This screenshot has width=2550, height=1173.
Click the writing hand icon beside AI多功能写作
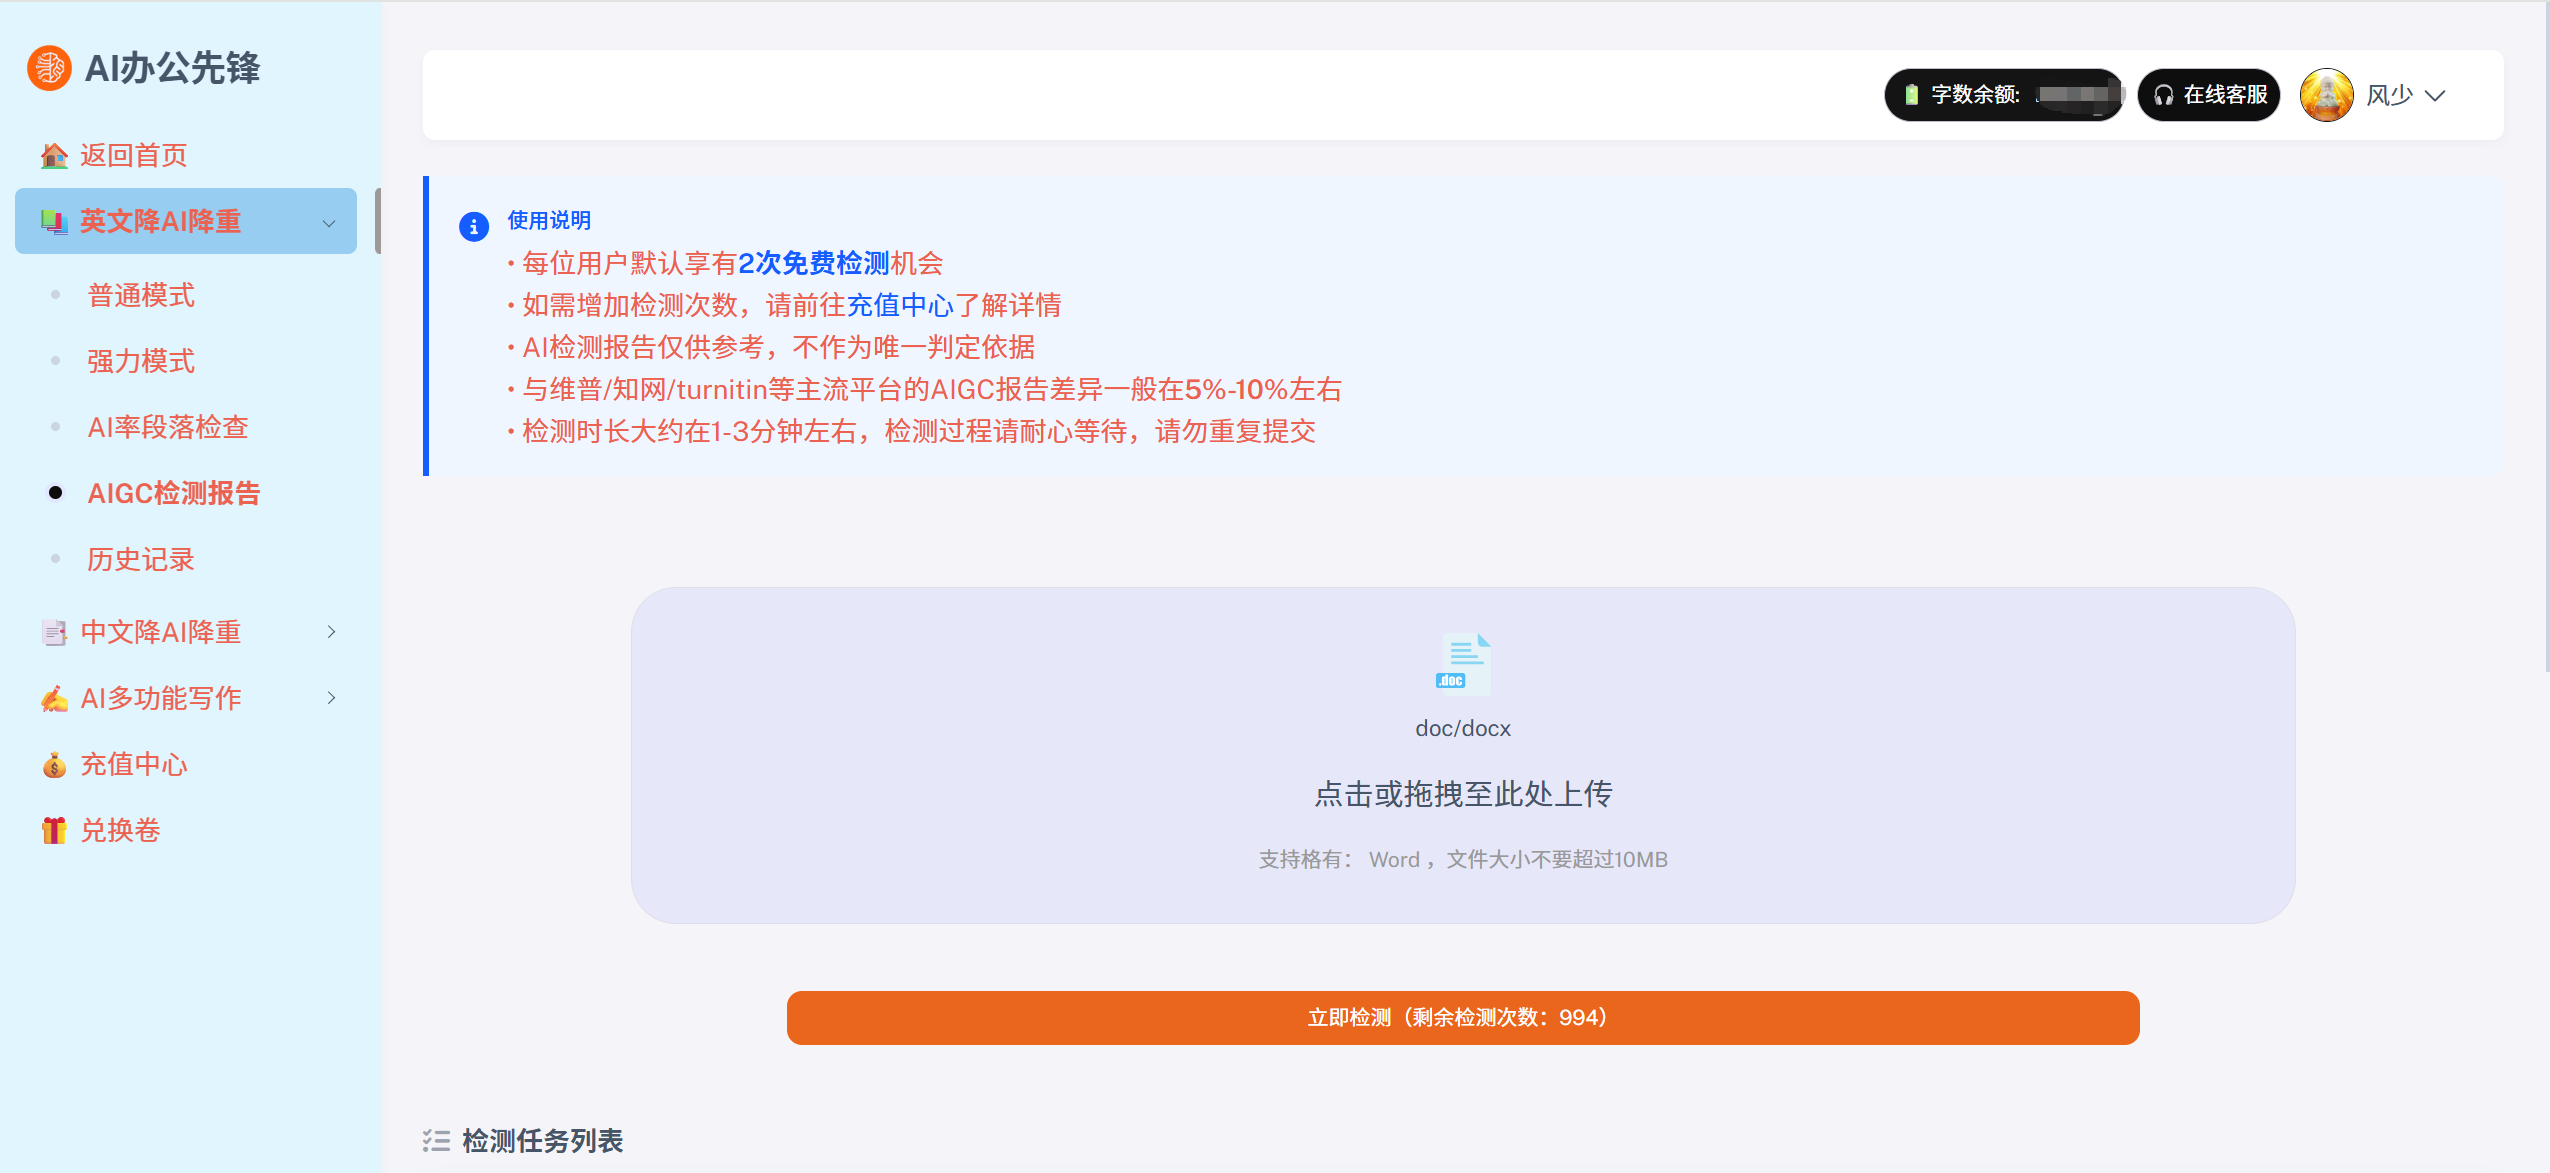point(54,699)
